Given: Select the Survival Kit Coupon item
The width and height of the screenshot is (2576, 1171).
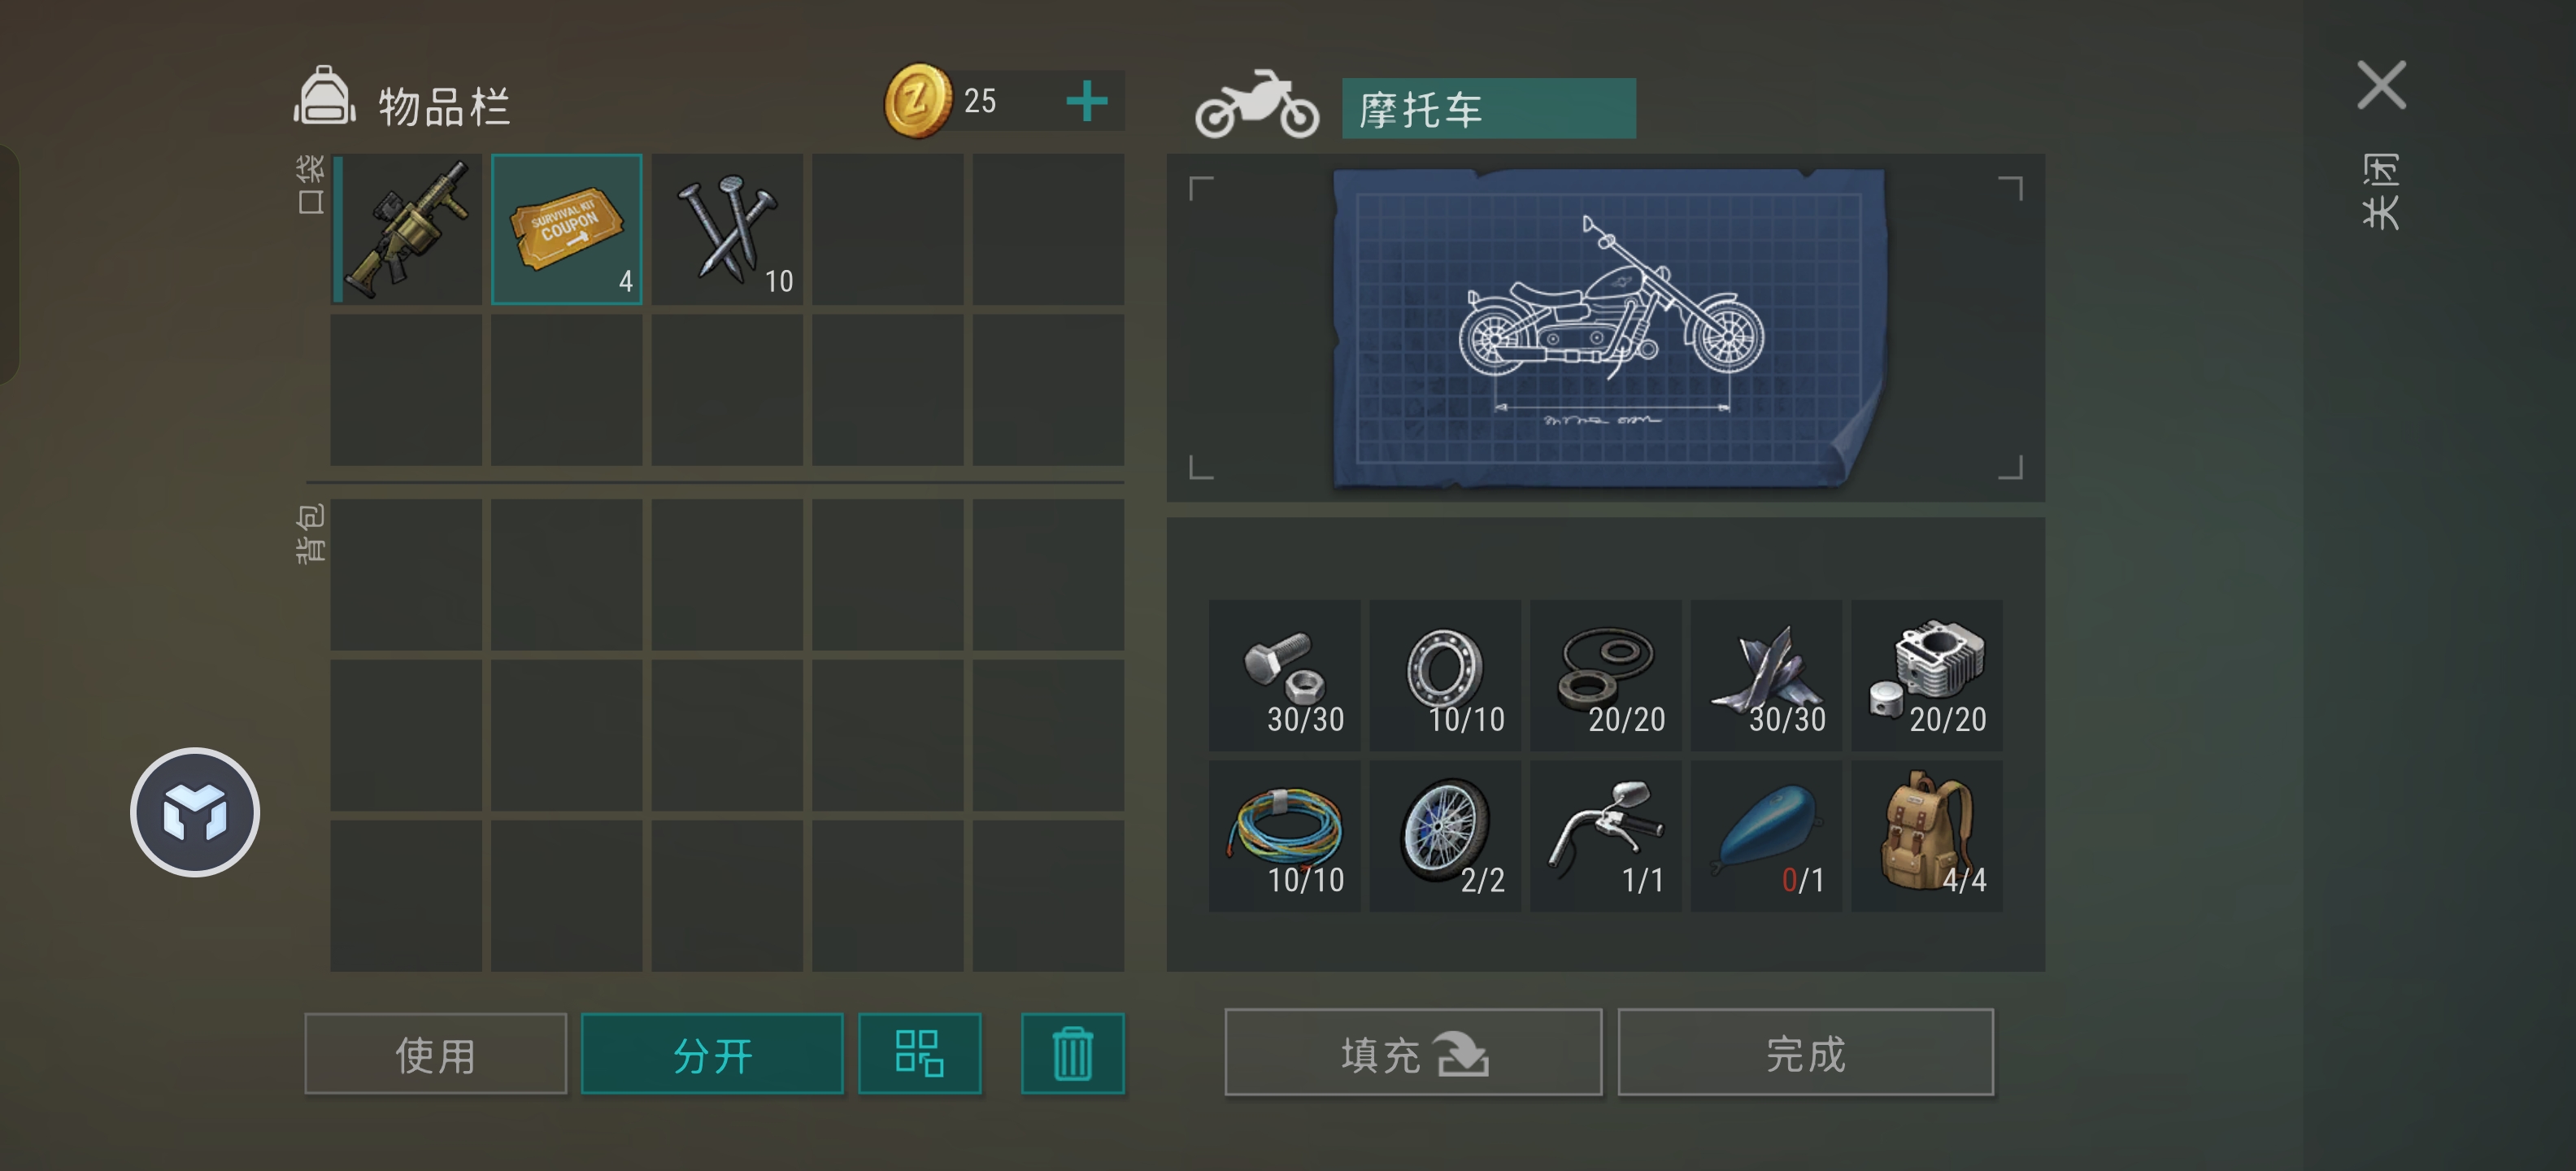Looking at the screenshot, I should point(567,229).
